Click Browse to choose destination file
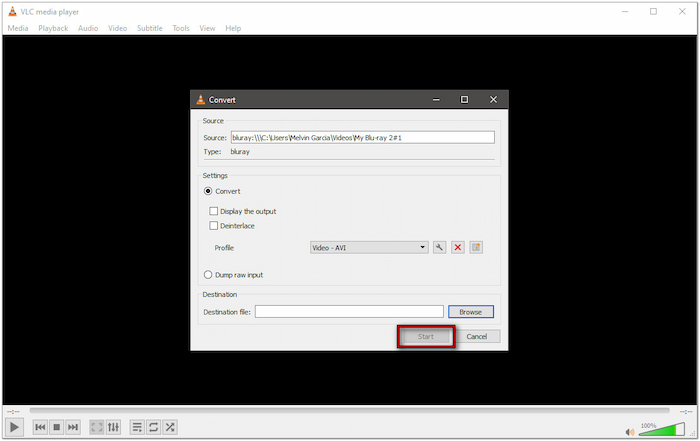Viewport: 700px width, 441px height. coord(470,312)
